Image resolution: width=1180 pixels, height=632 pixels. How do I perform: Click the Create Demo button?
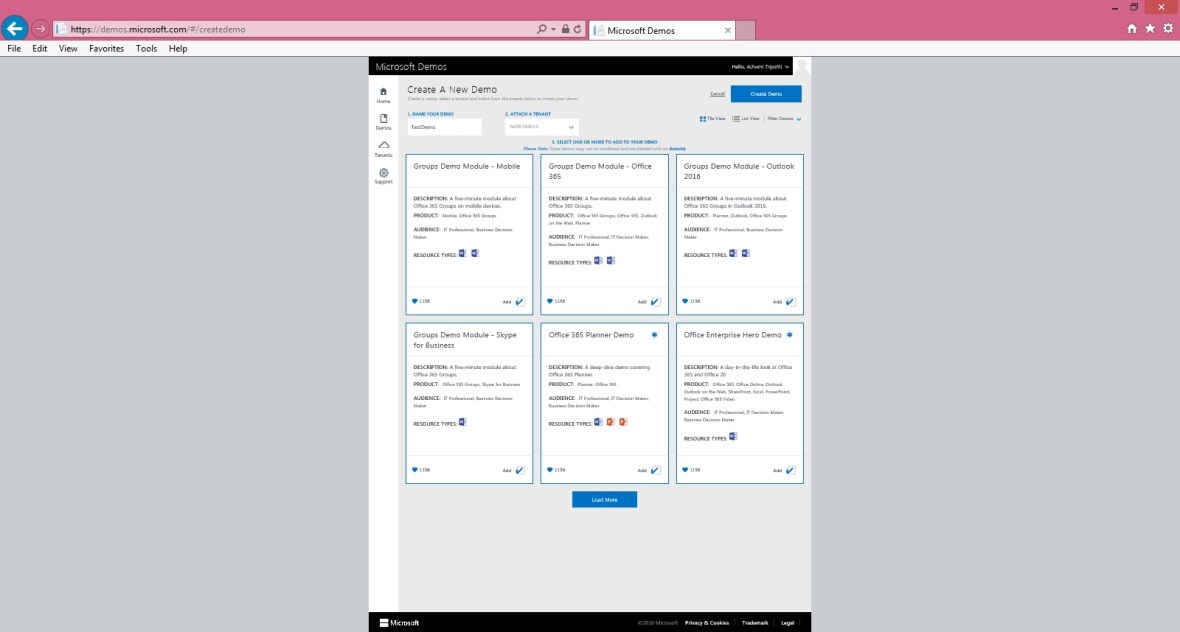[x=766, y=94]
